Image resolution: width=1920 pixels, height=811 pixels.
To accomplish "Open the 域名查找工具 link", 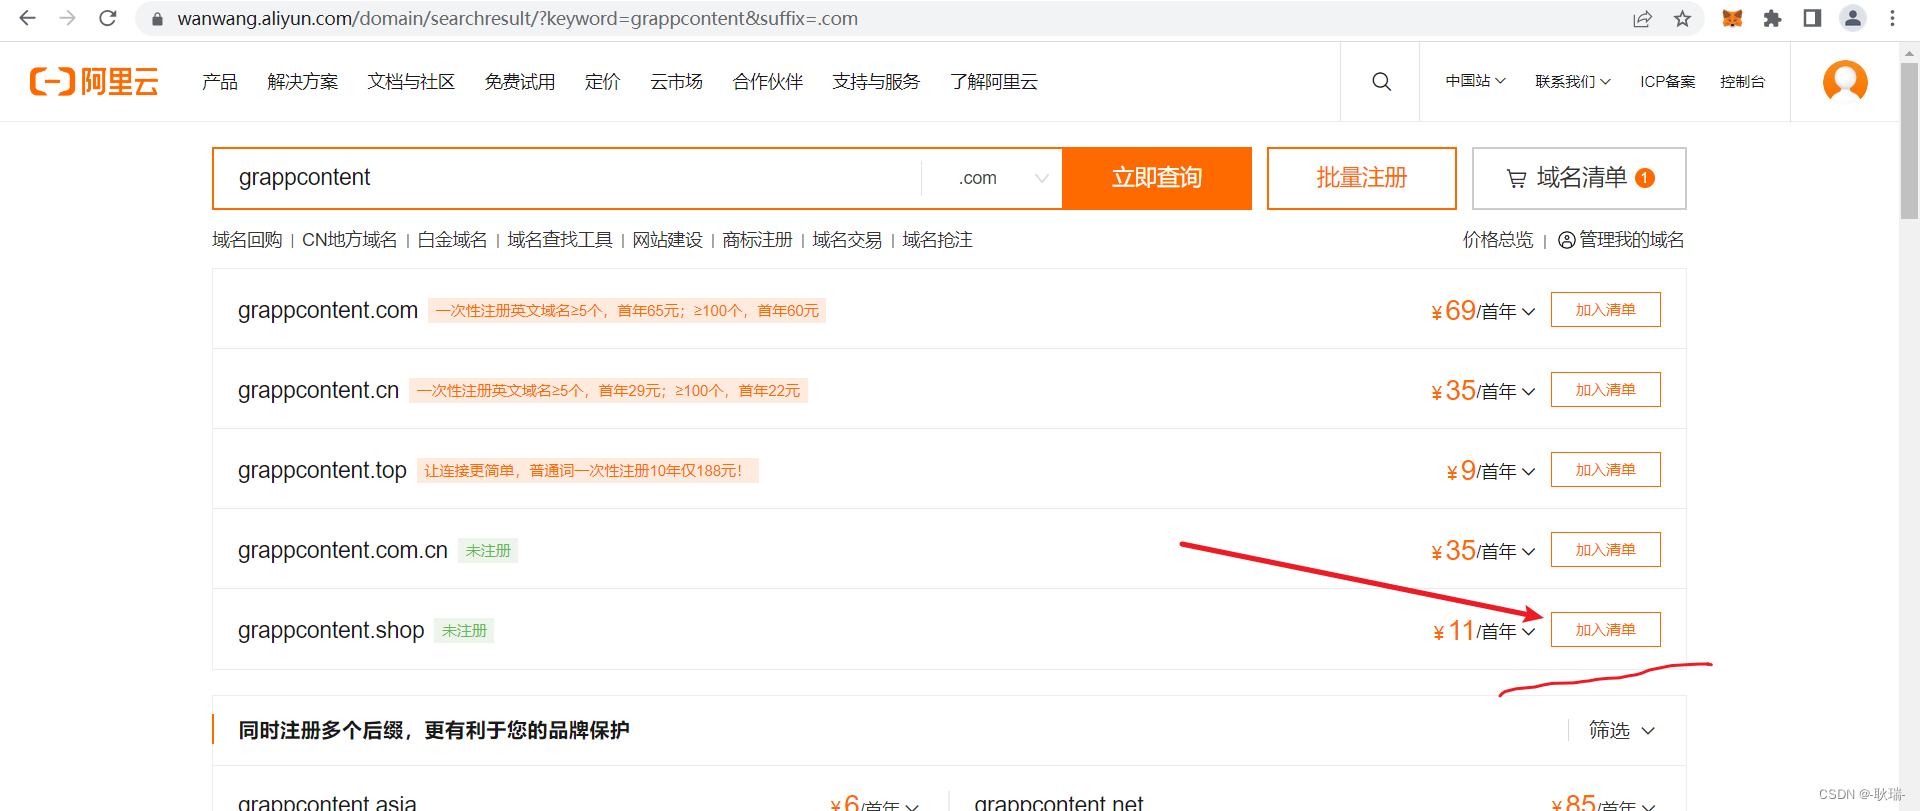I will click(x=560, y=240).
